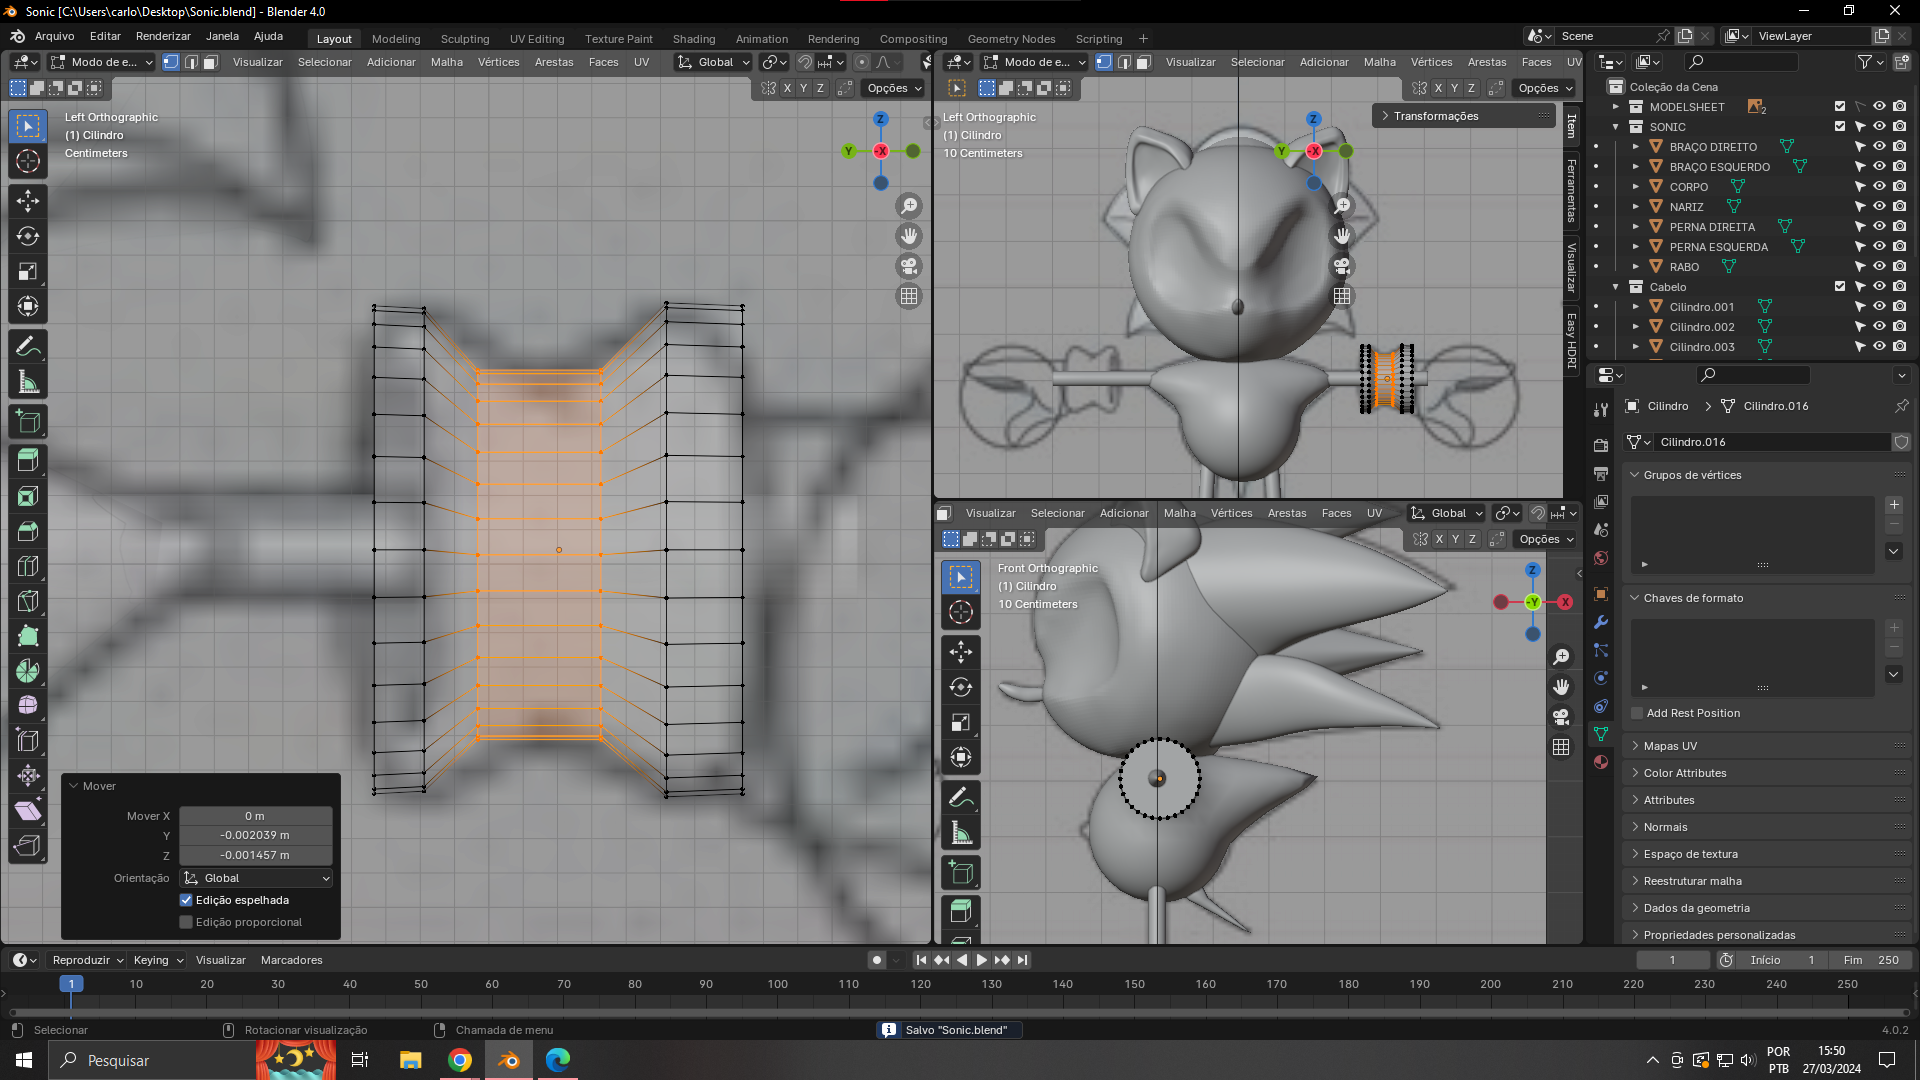Viewport: 1920px width, 1080px height.
Task: Select the Loop Cut tool
Action: coord(28,566)
